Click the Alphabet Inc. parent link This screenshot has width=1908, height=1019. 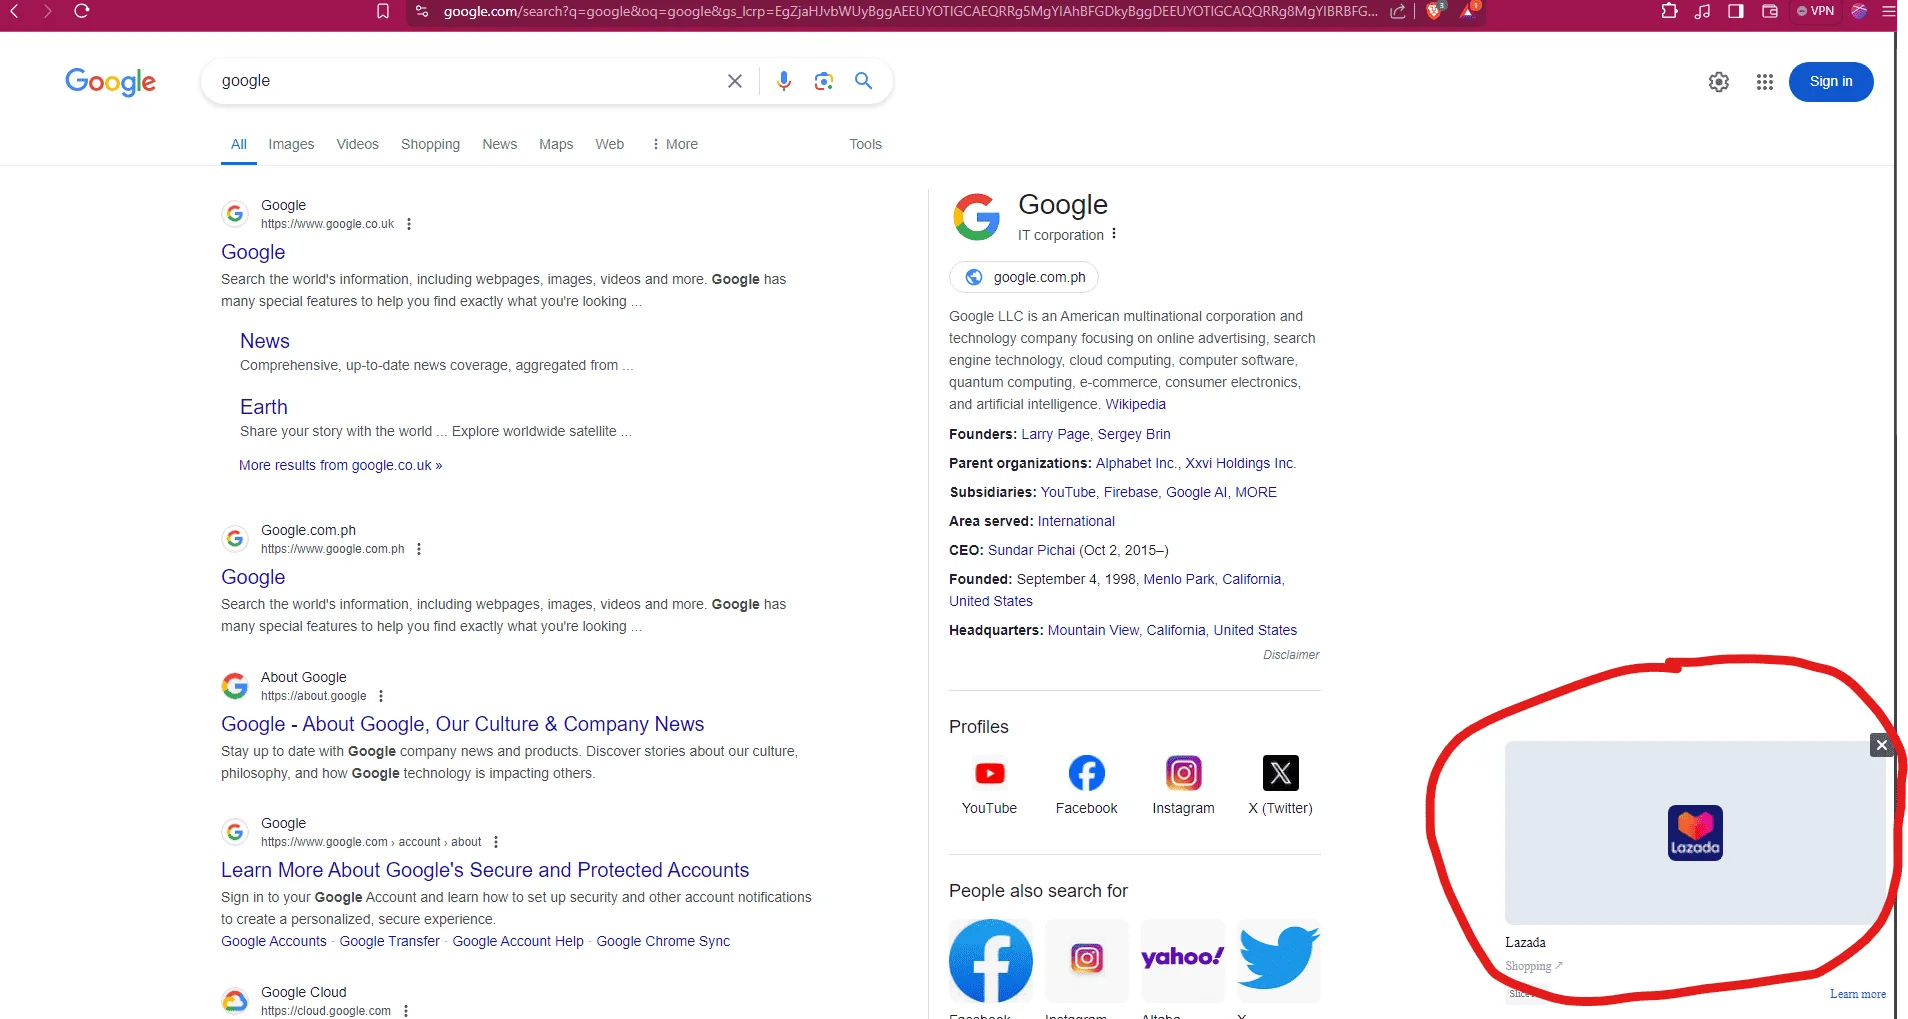click(x=1137, y=463)
